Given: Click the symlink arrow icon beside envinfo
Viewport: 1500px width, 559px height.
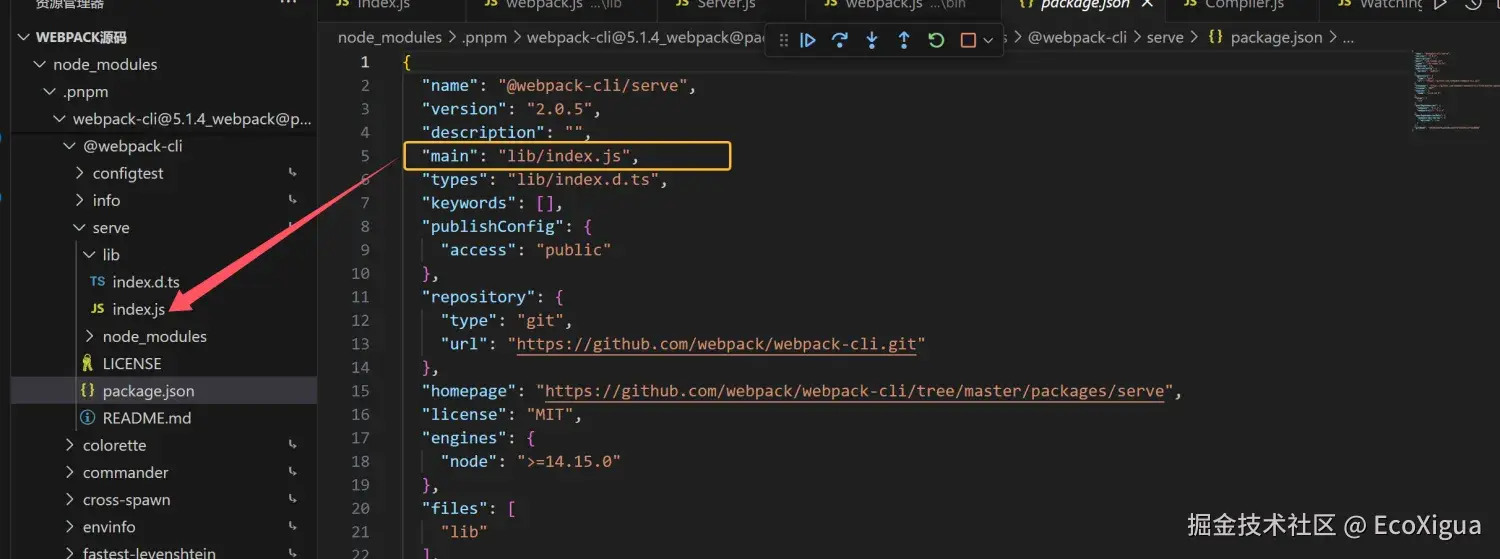Looking at the screenshot, I should click(x=293, y=527).
